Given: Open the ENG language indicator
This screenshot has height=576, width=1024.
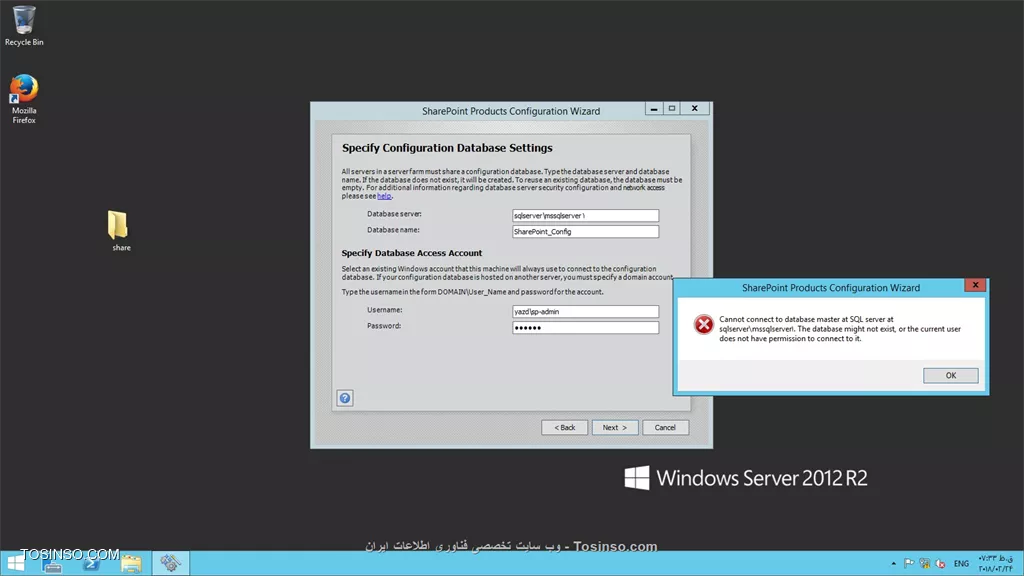Looking at the screenshot, I should click(x=961, y=564).
